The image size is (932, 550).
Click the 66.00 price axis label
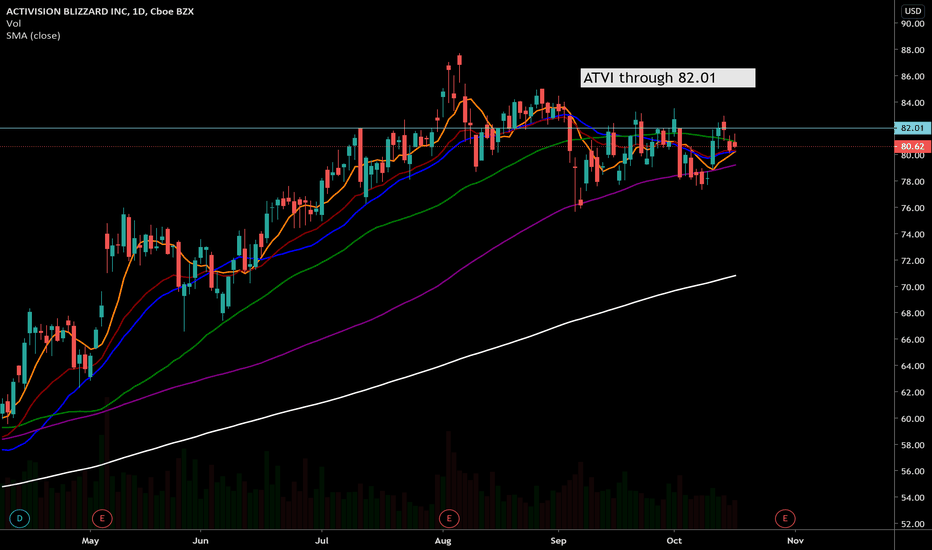pyautogui.click(x=912, y=340)
